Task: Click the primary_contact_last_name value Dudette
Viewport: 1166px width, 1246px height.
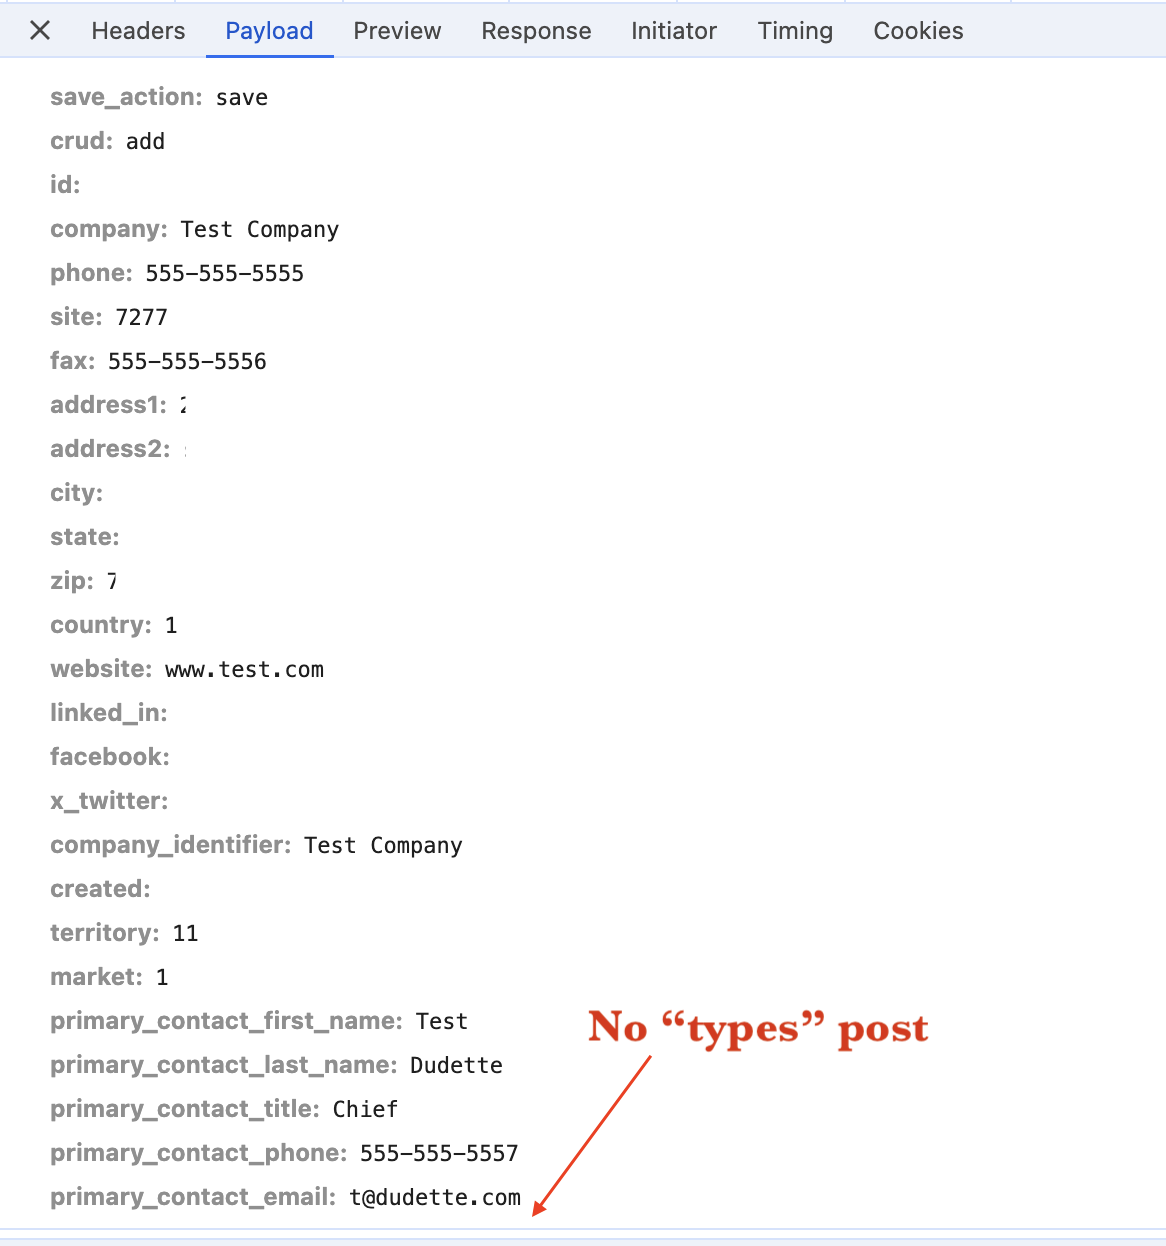Action: (457, 1066)
